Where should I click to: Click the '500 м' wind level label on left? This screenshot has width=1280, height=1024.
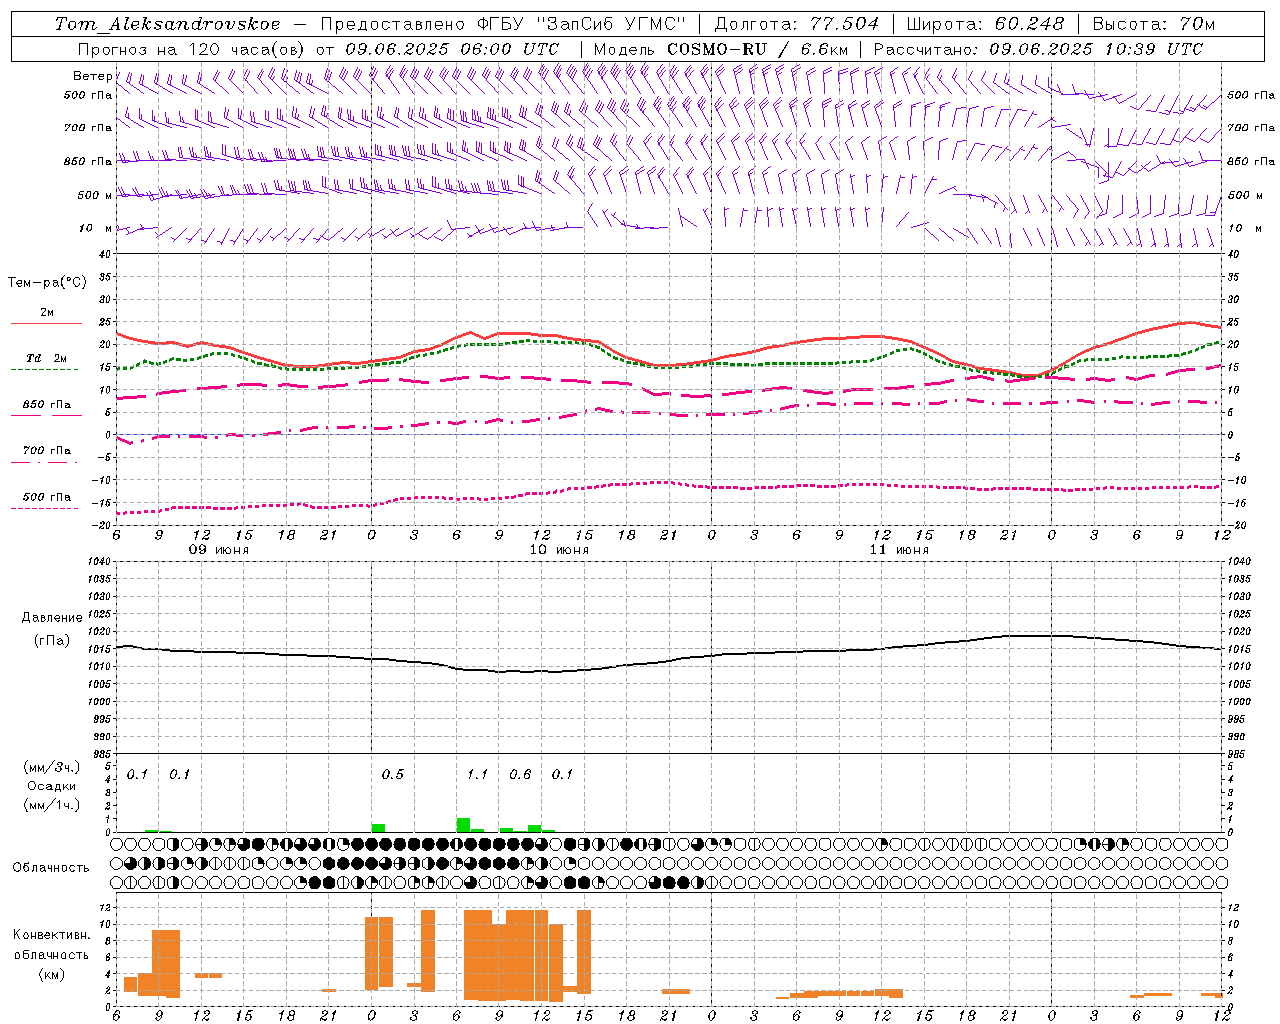[95, 195]
